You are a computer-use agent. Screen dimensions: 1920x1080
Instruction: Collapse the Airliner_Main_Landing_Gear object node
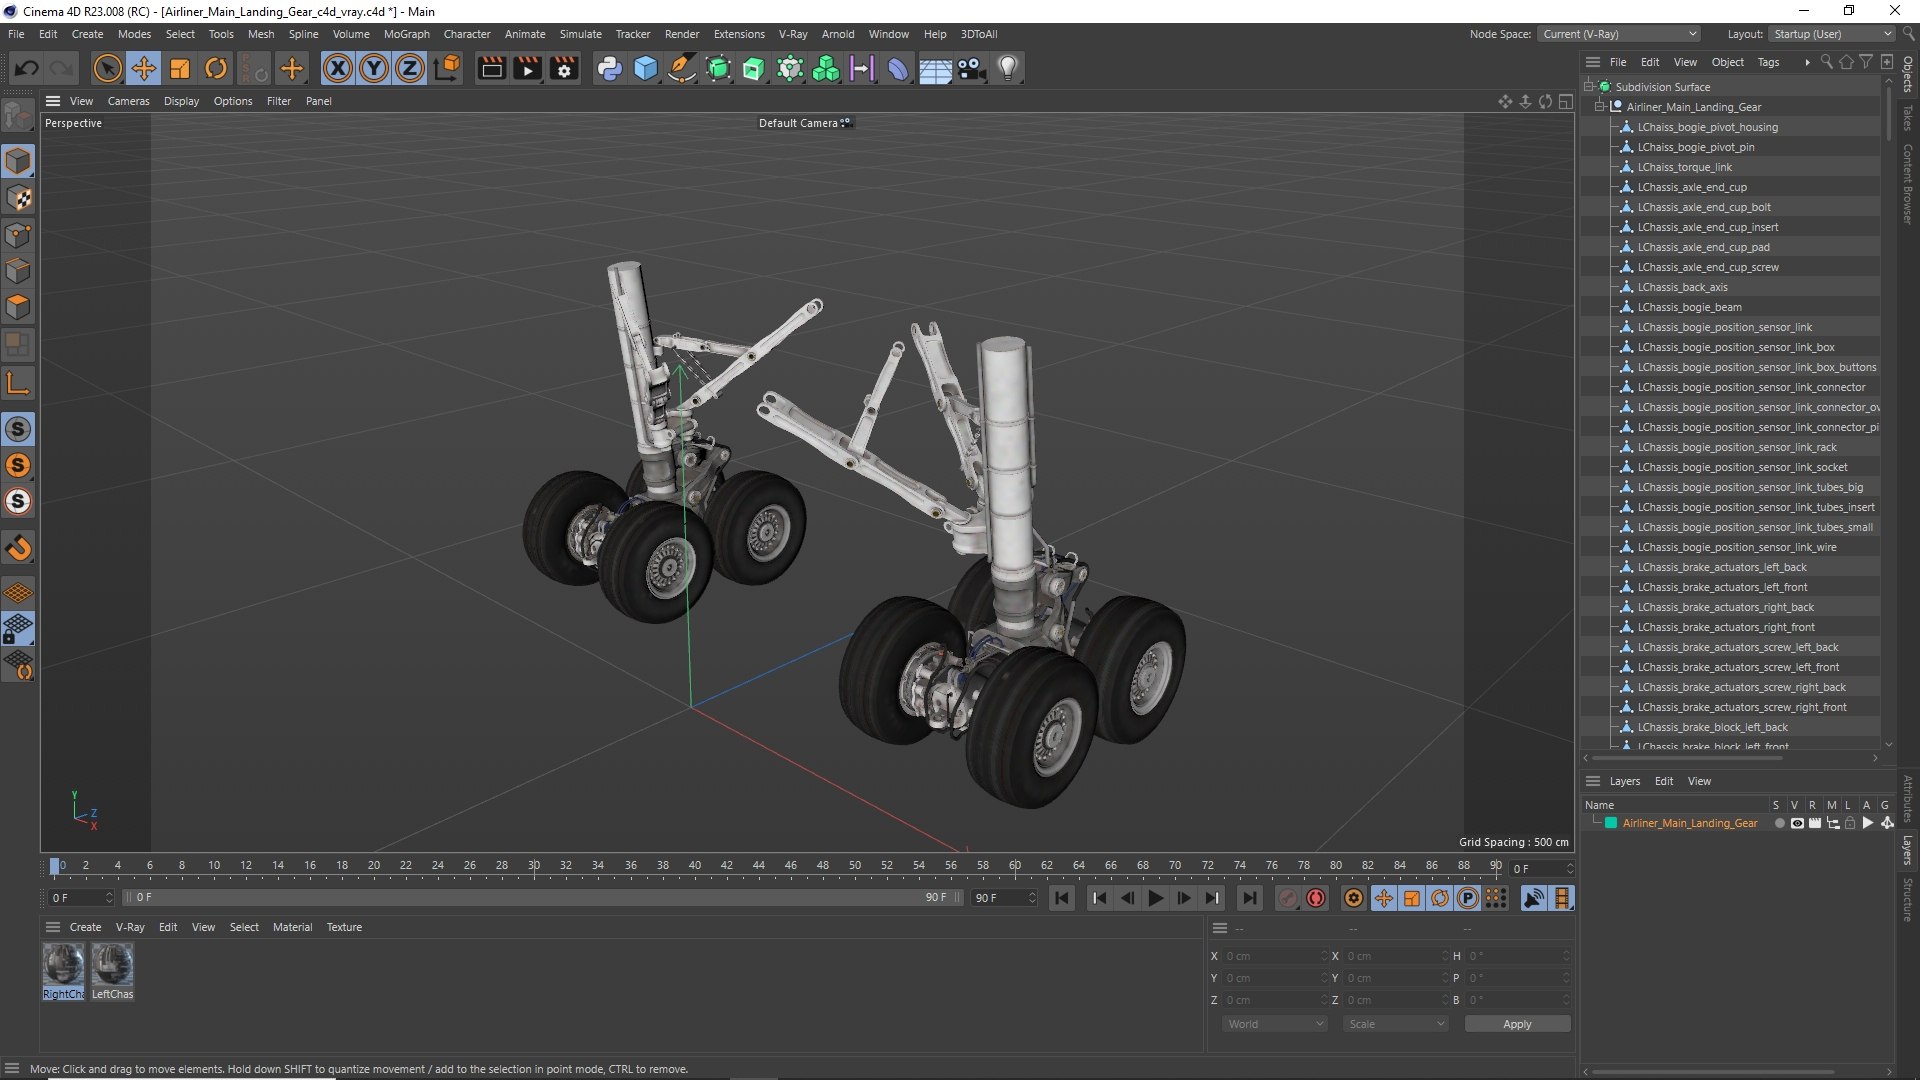pyautogui.click(x=1600, y=107)
